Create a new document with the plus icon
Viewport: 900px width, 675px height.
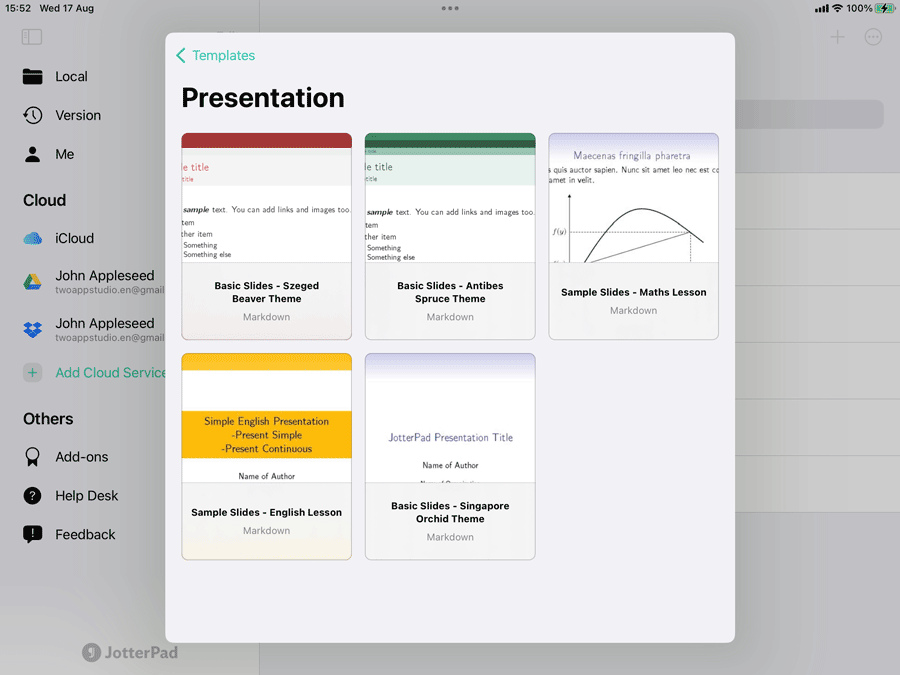(x=837, y=36)
